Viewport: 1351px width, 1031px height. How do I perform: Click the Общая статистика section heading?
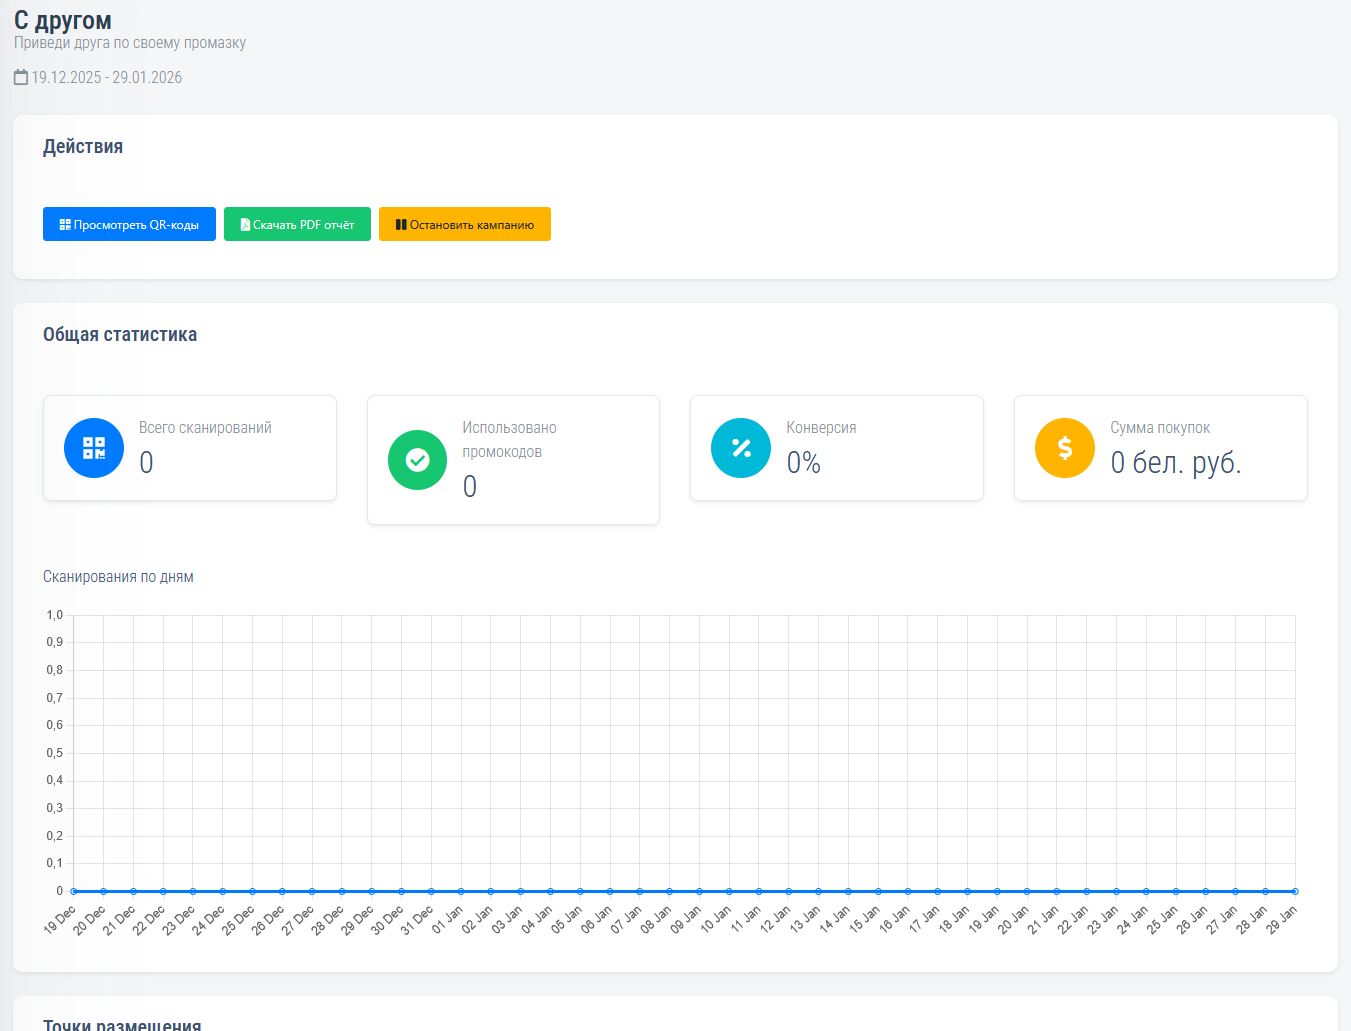click(x=120, y=335)
